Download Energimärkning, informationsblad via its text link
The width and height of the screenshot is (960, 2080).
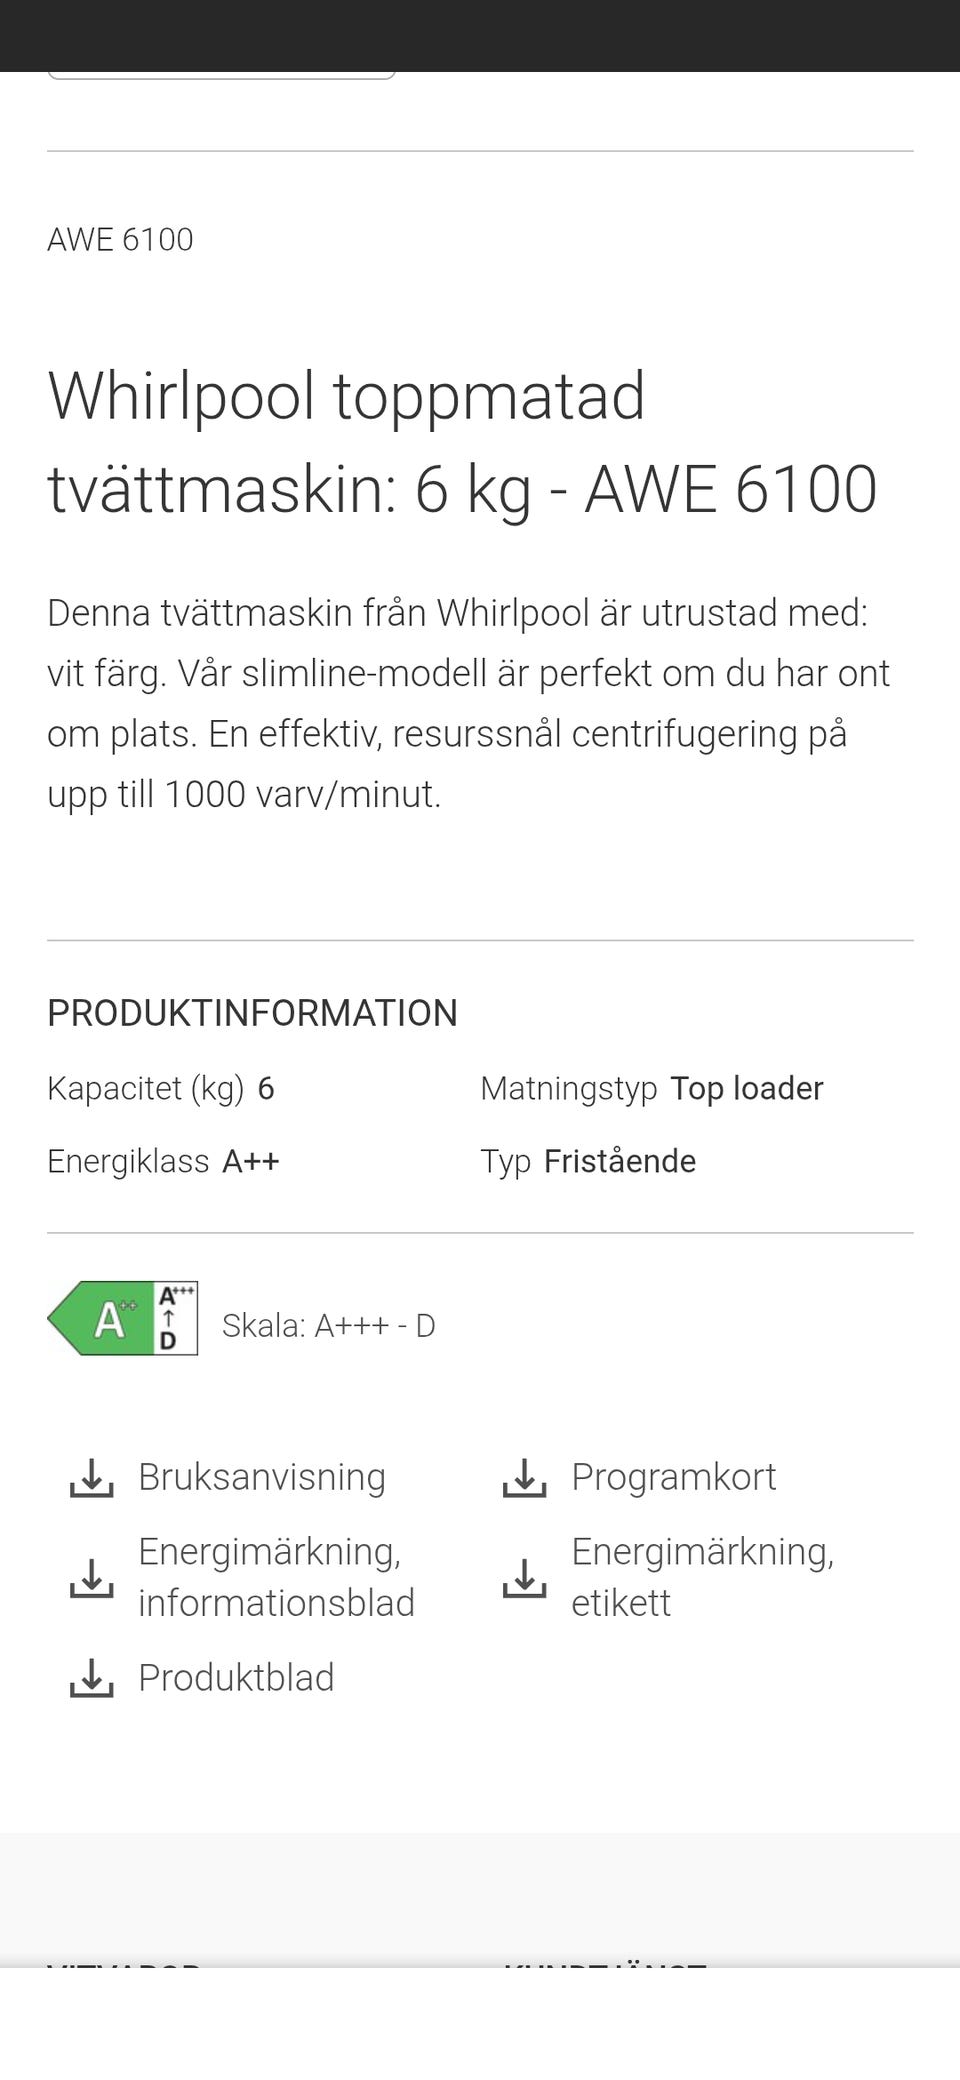coord(275,1577)
